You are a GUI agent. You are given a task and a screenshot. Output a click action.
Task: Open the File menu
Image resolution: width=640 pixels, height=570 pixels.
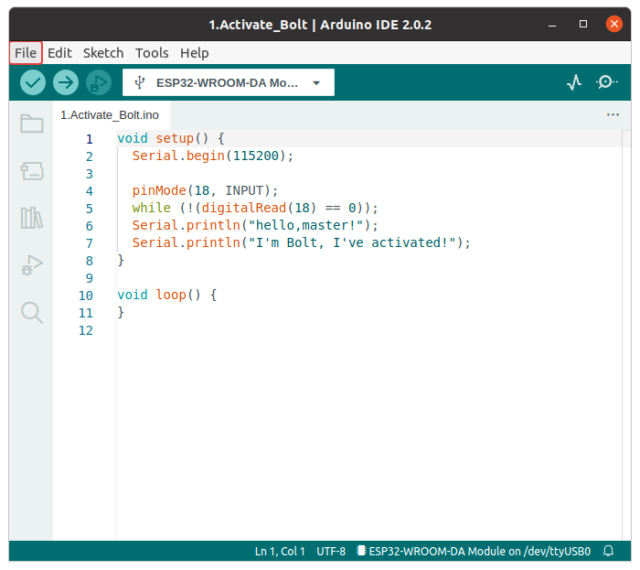click(x=26, y=53)
